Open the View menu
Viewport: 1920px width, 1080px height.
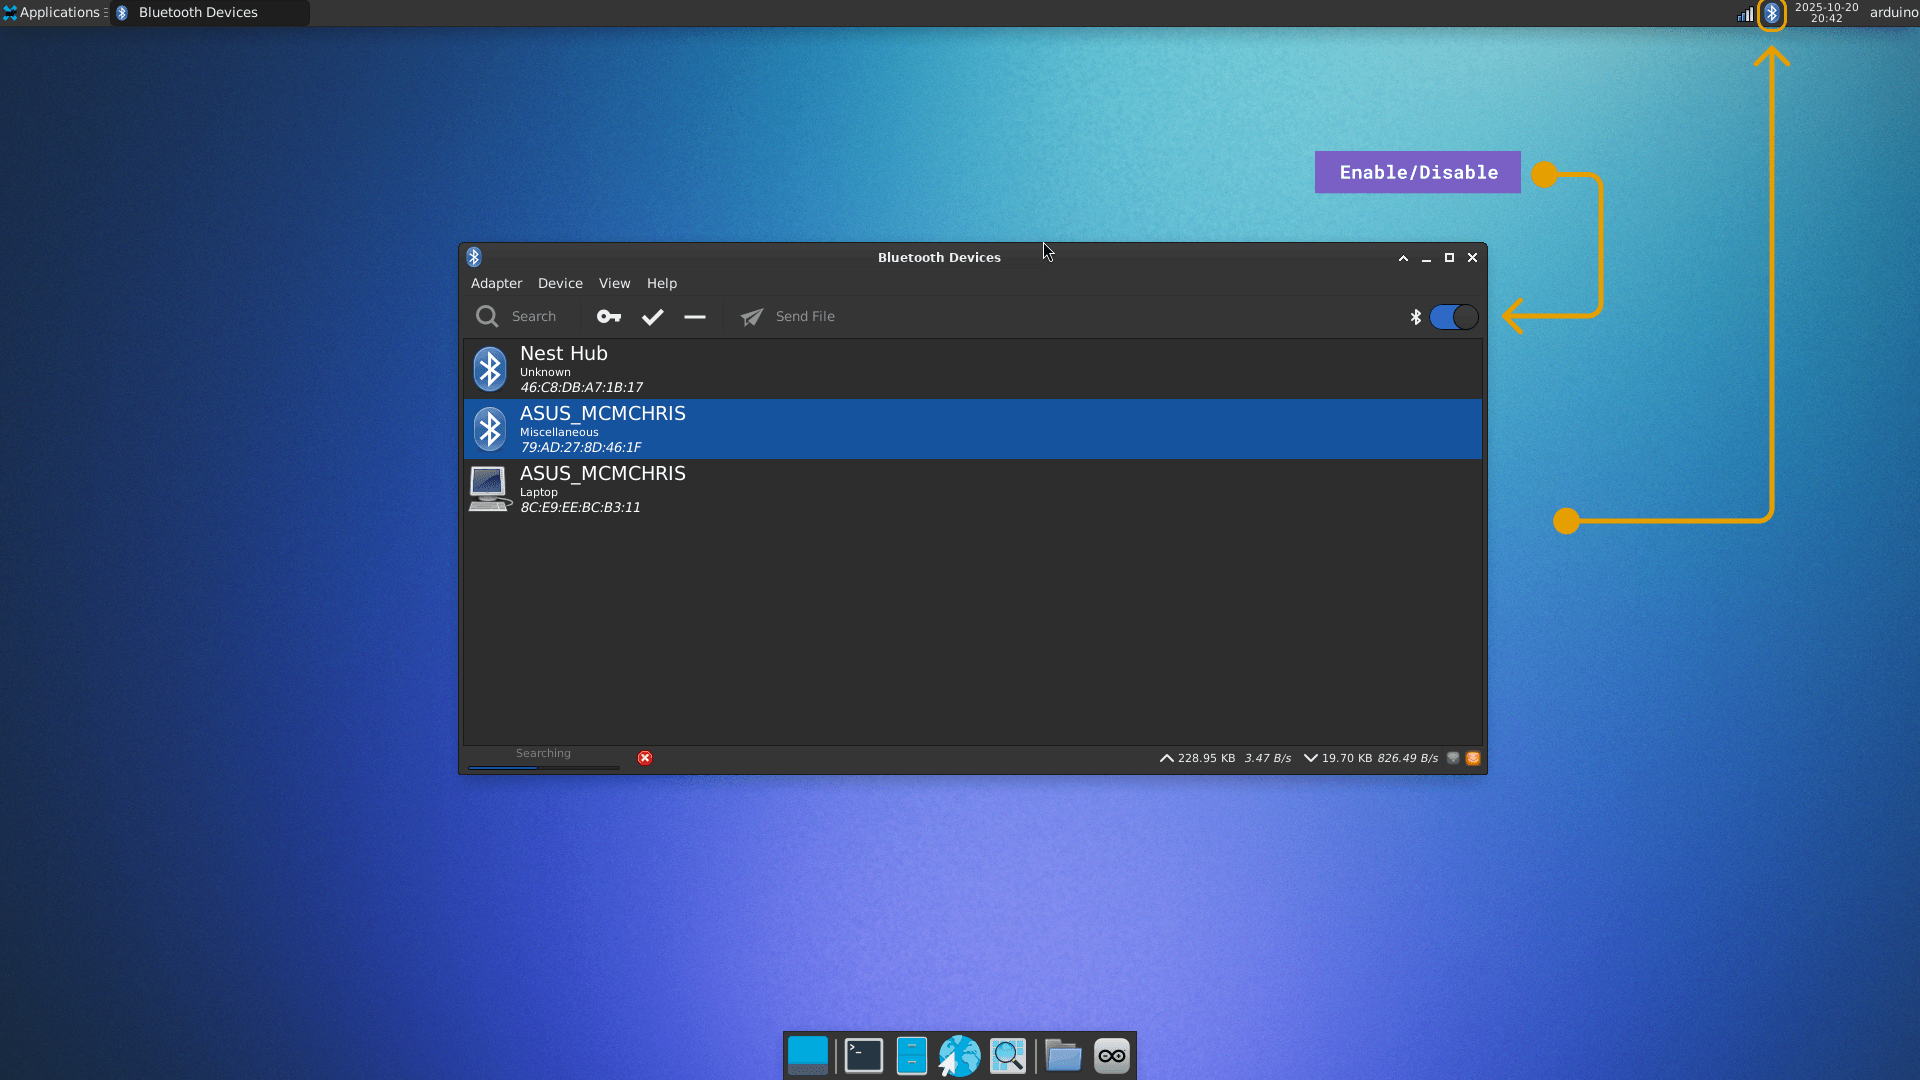point(614,284)
